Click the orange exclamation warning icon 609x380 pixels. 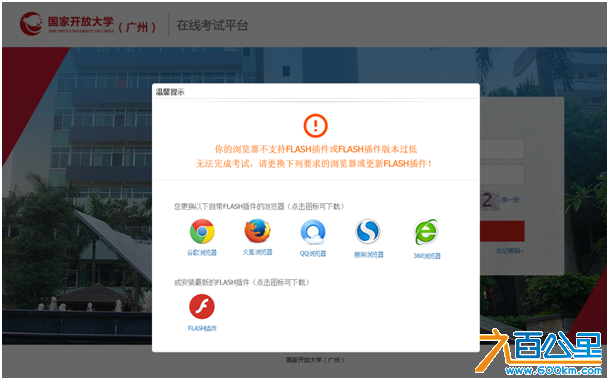click(x=315, y=126)
